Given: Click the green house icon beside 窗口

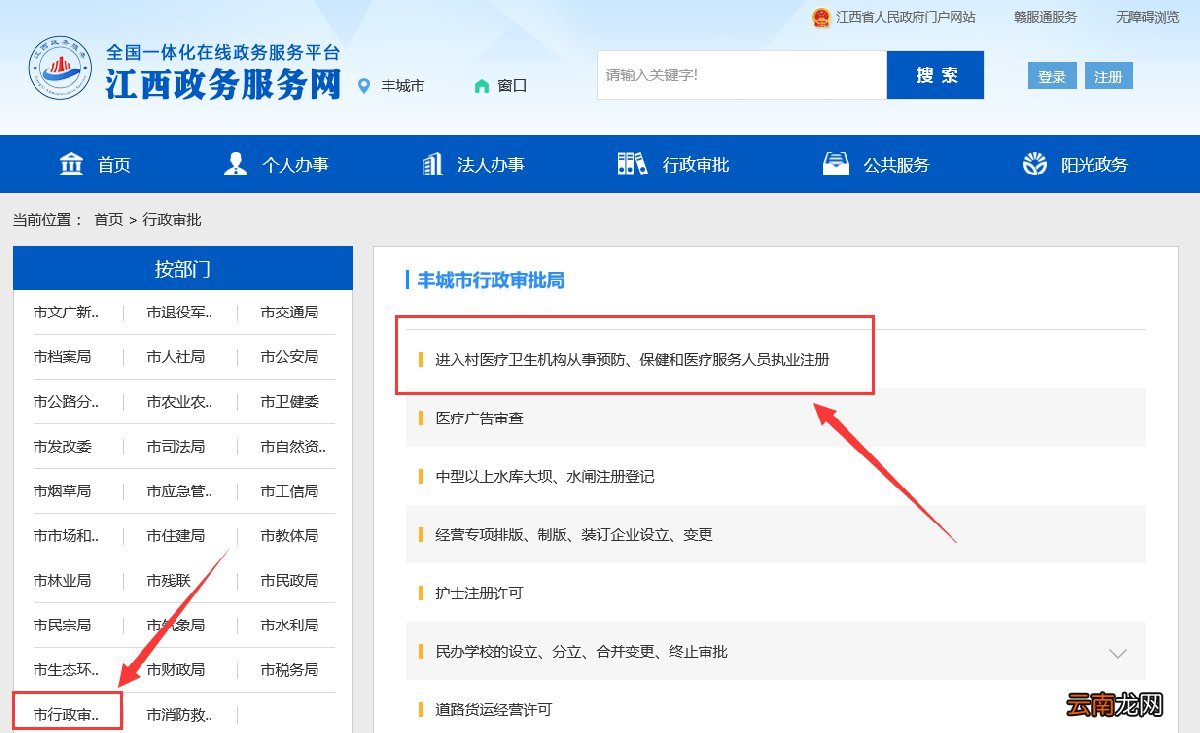Looking at the screenshot, I should pos(482,86).
